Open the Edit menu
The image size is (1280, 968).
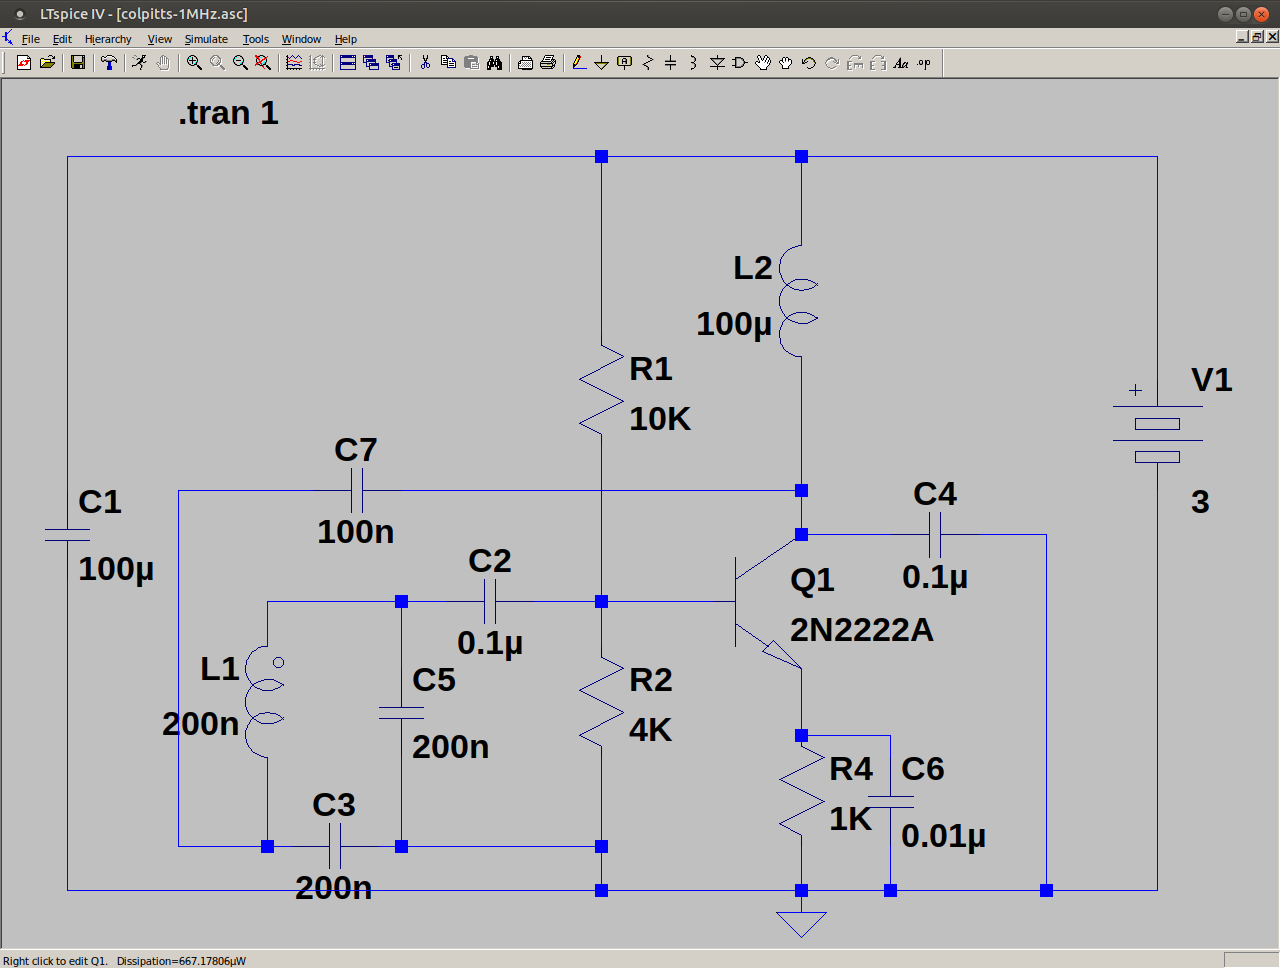click(x=62, y=39)
